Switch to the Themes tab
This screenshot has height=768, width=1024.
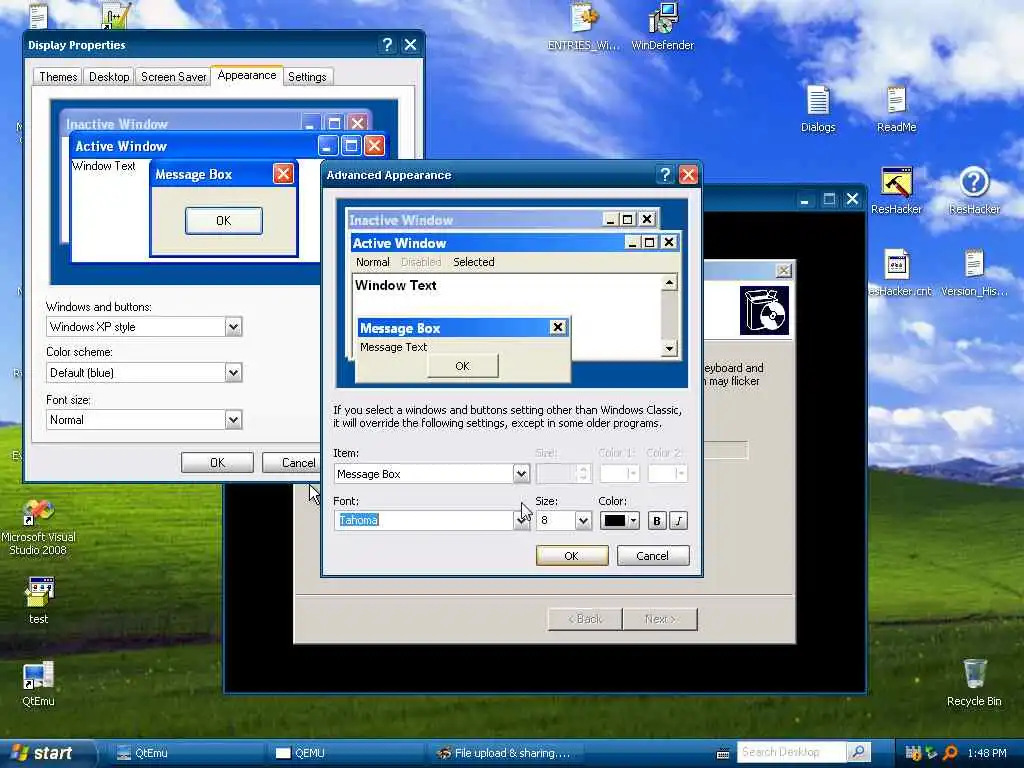click(x=58, y=77)
